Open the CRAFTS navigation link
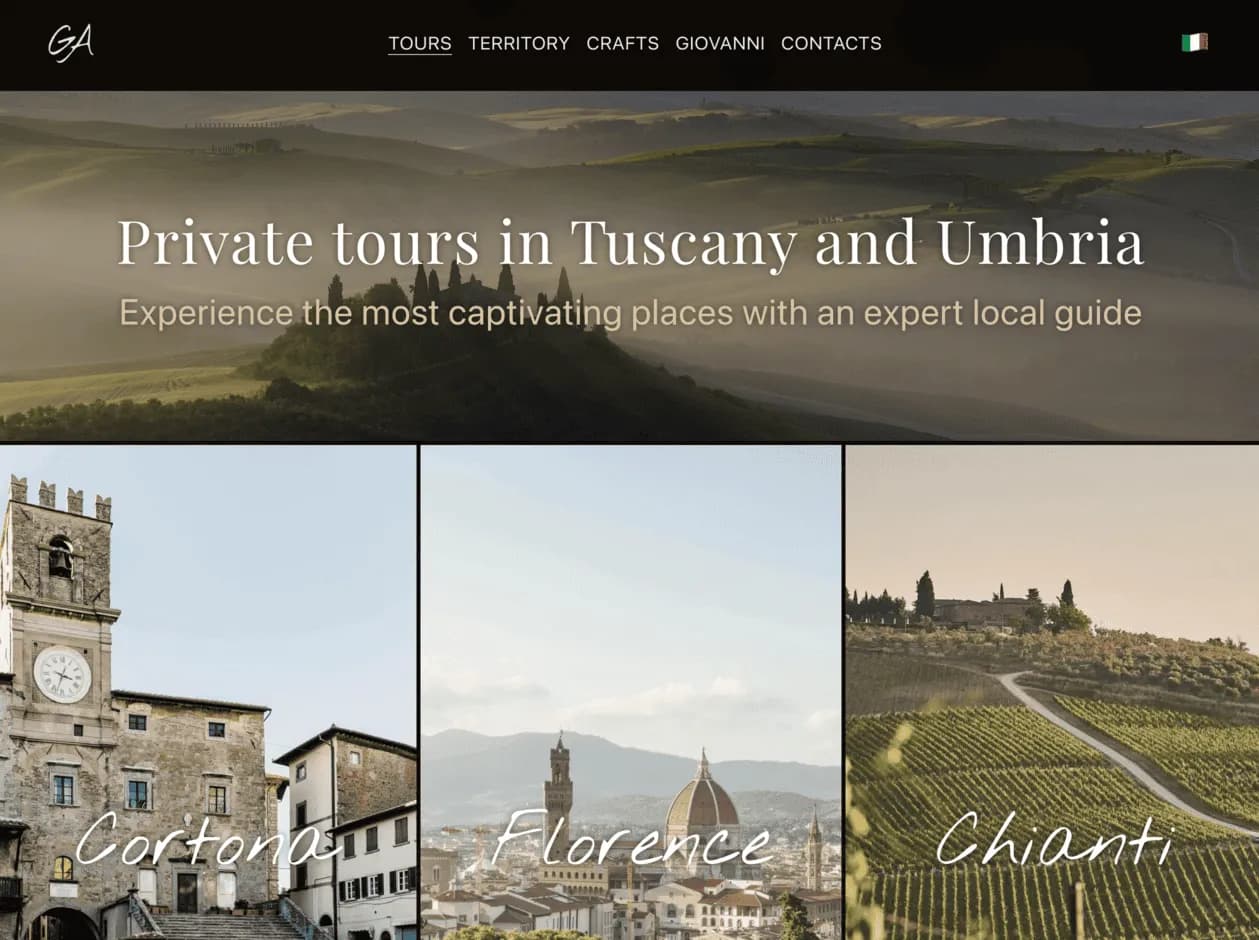 tap(623, 44)
